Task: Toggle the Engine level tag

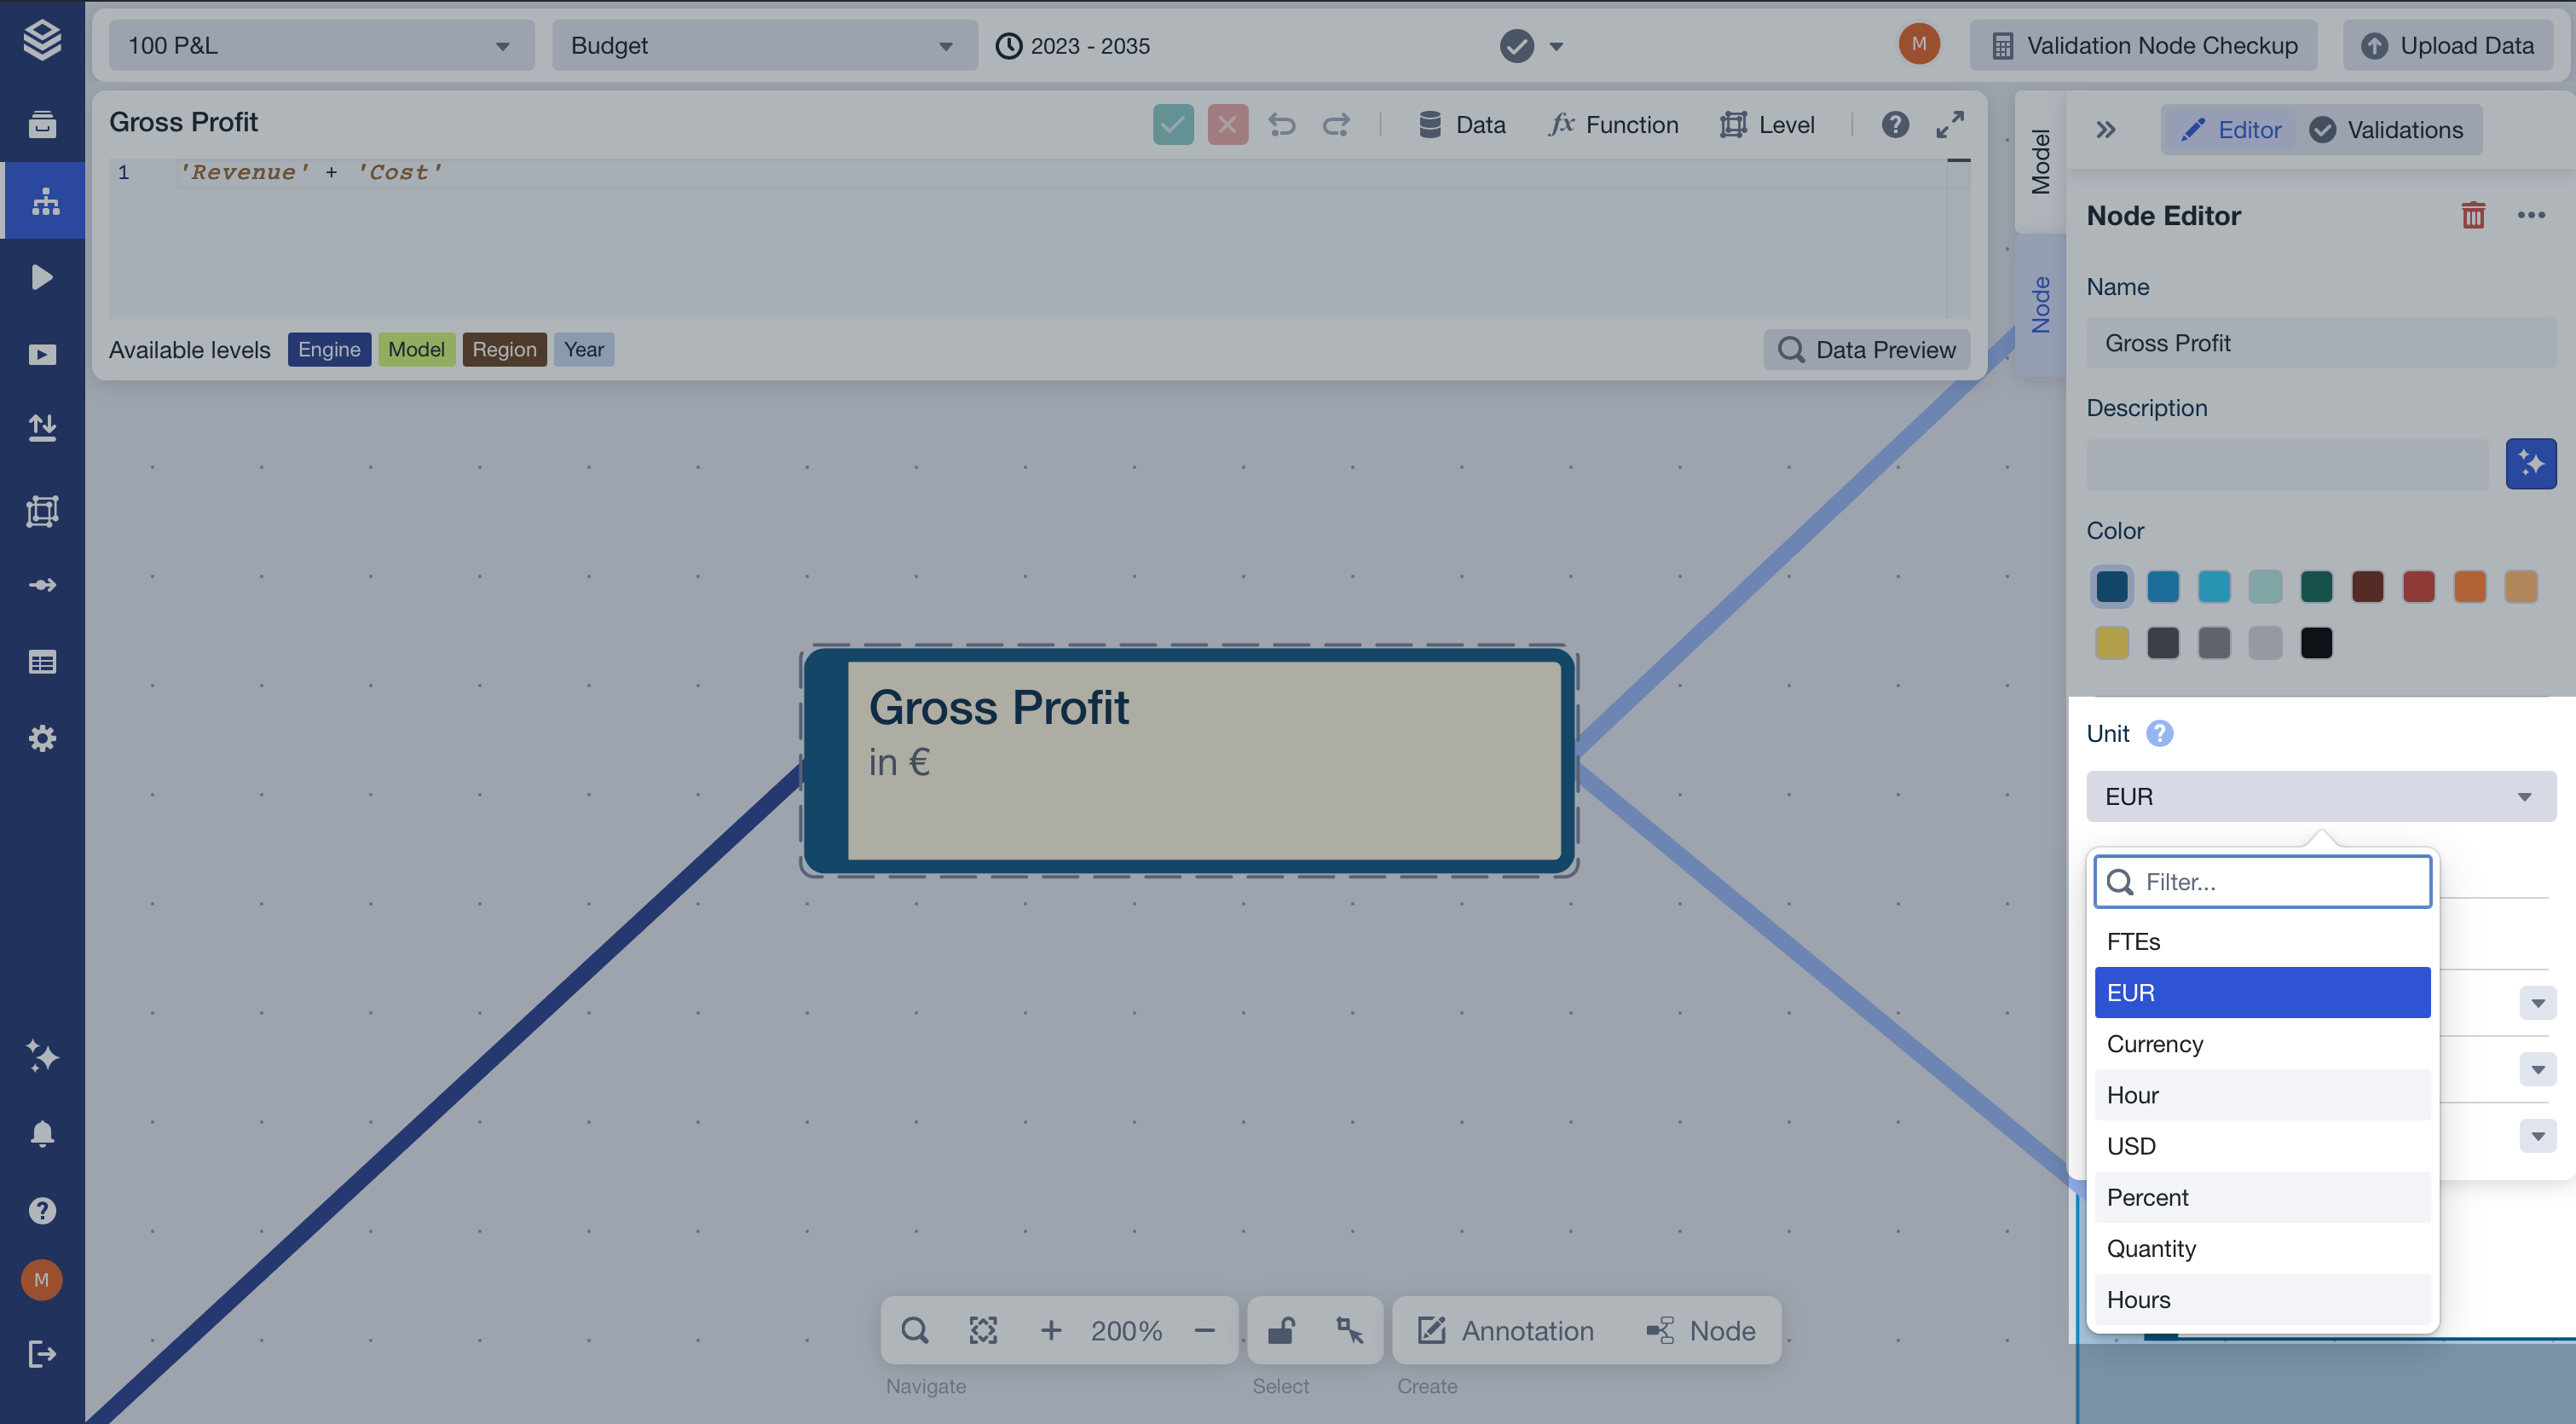Action: click(x=329, y=350)
